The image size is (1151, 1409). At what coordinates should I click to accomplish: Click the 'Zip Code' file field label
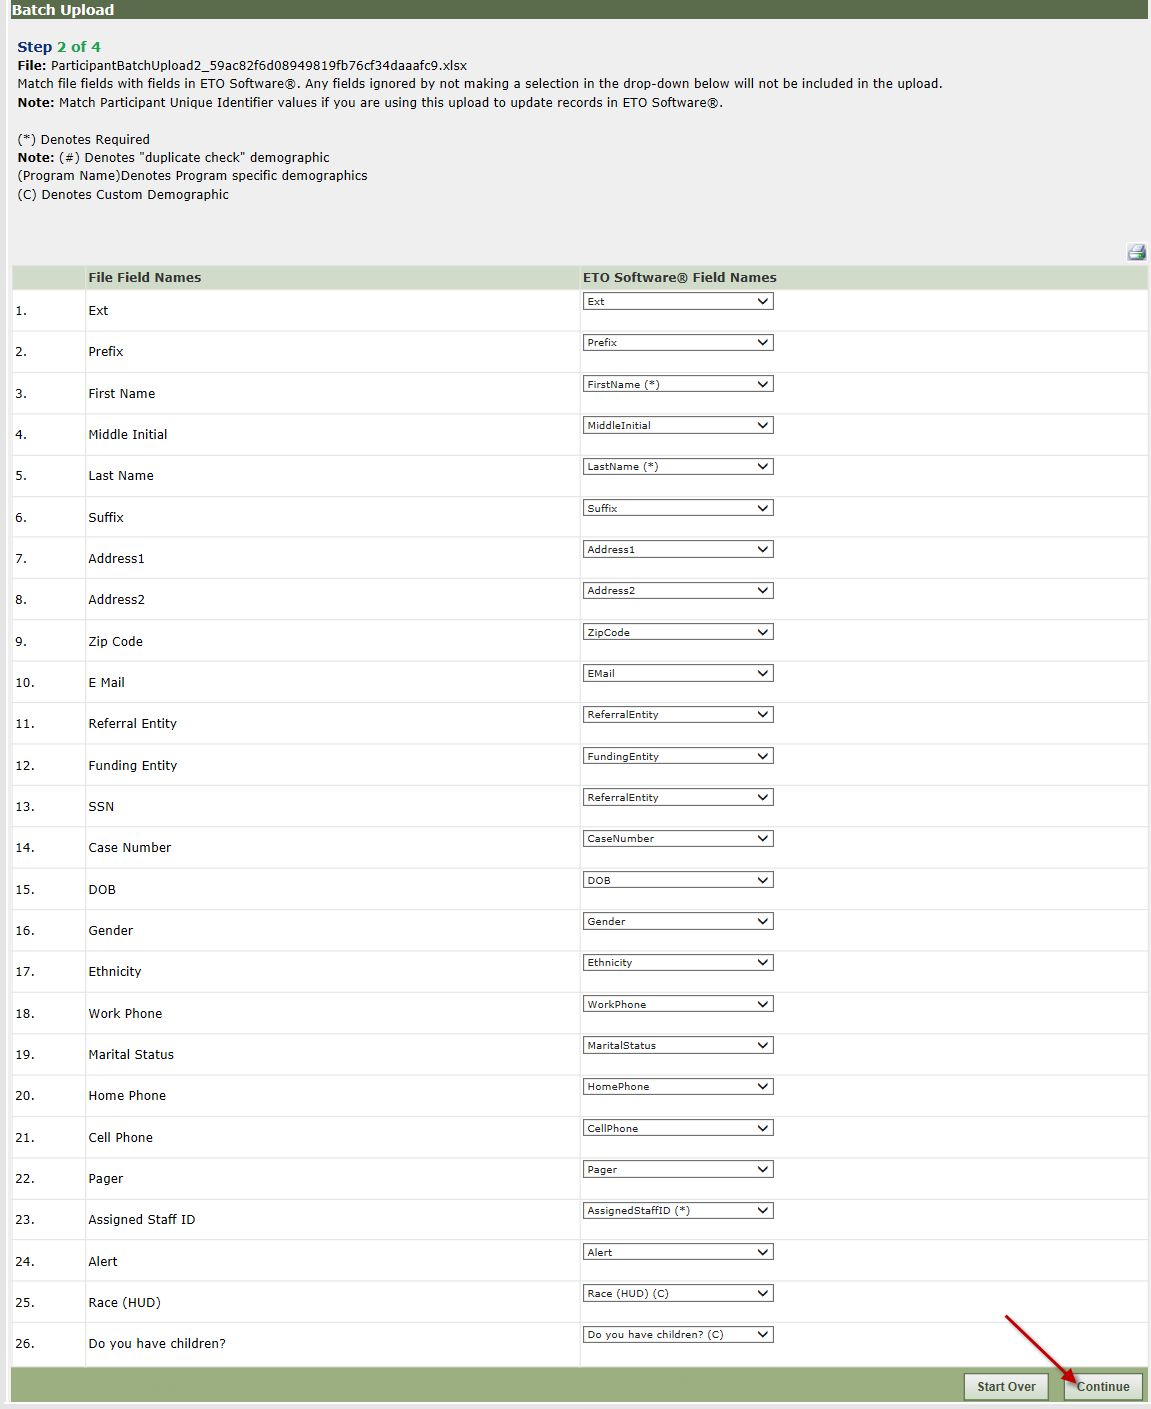[116, 642]
